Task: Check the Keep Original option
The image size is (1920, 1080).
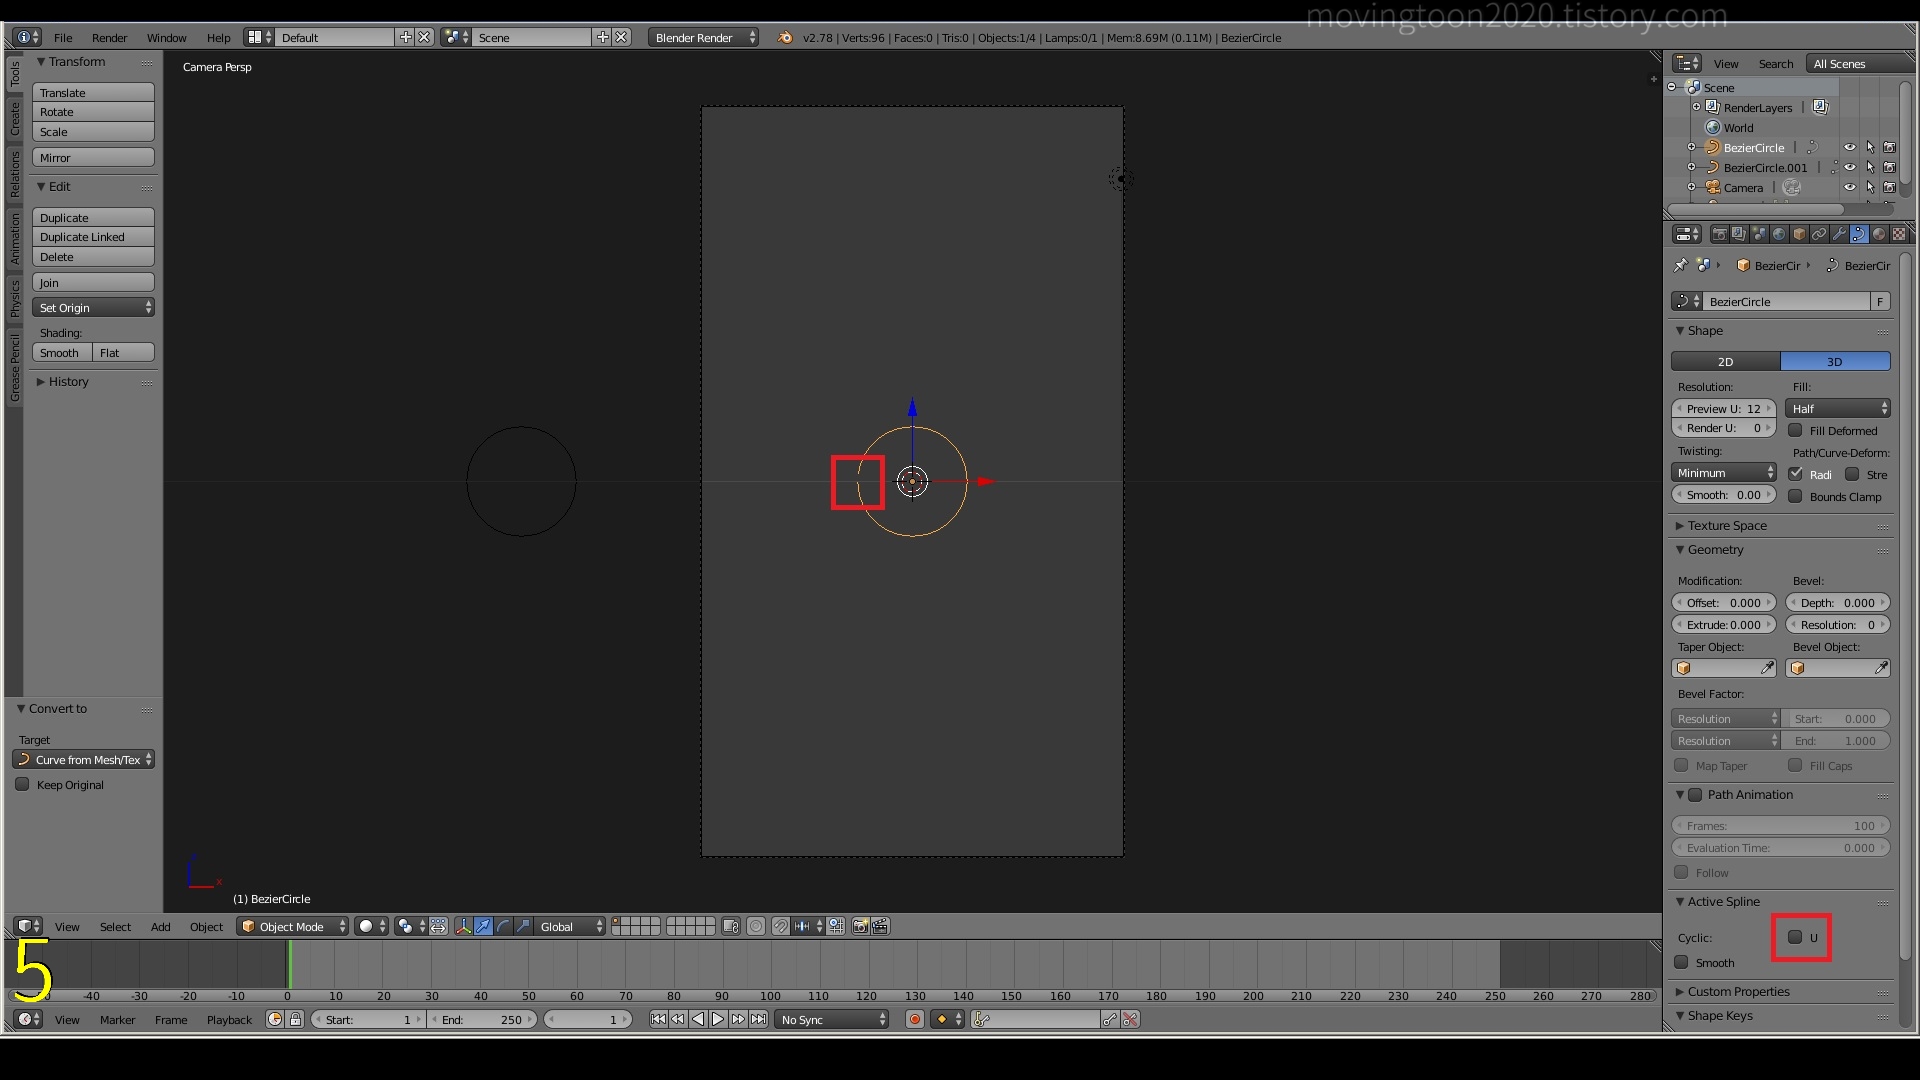Action: tap(22, 785)
